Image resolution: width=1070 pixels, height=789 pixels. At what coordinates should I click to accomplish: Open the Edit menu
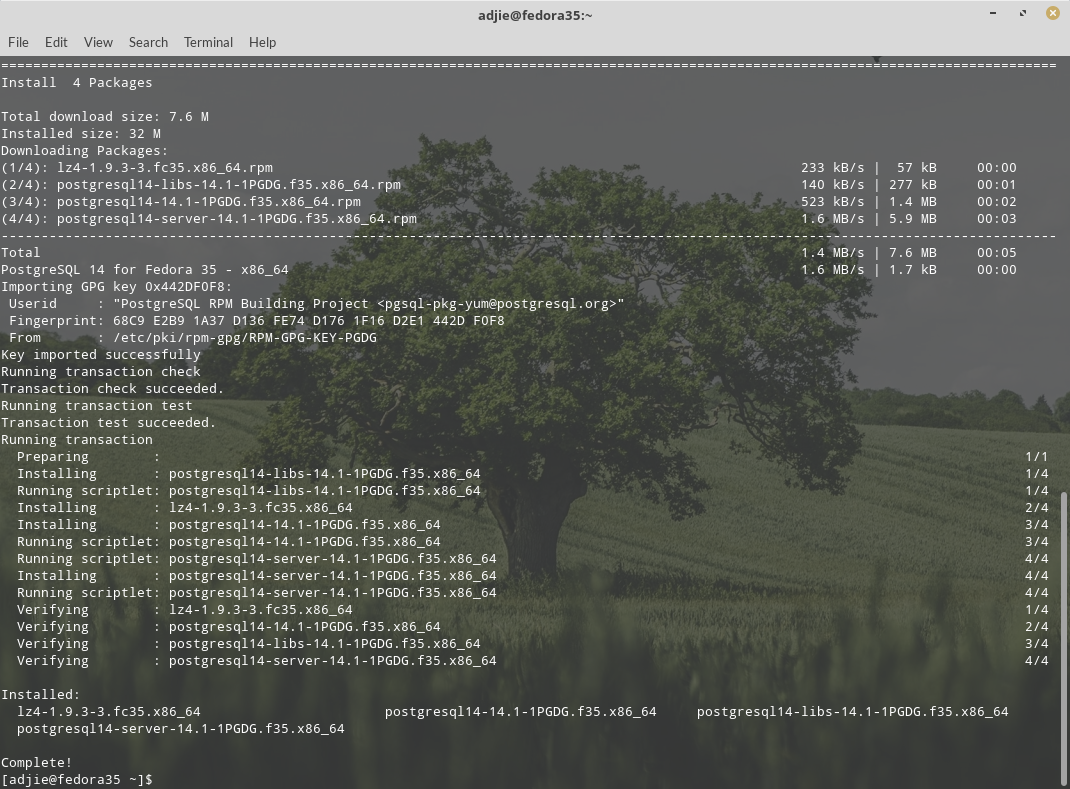point(56,42)
